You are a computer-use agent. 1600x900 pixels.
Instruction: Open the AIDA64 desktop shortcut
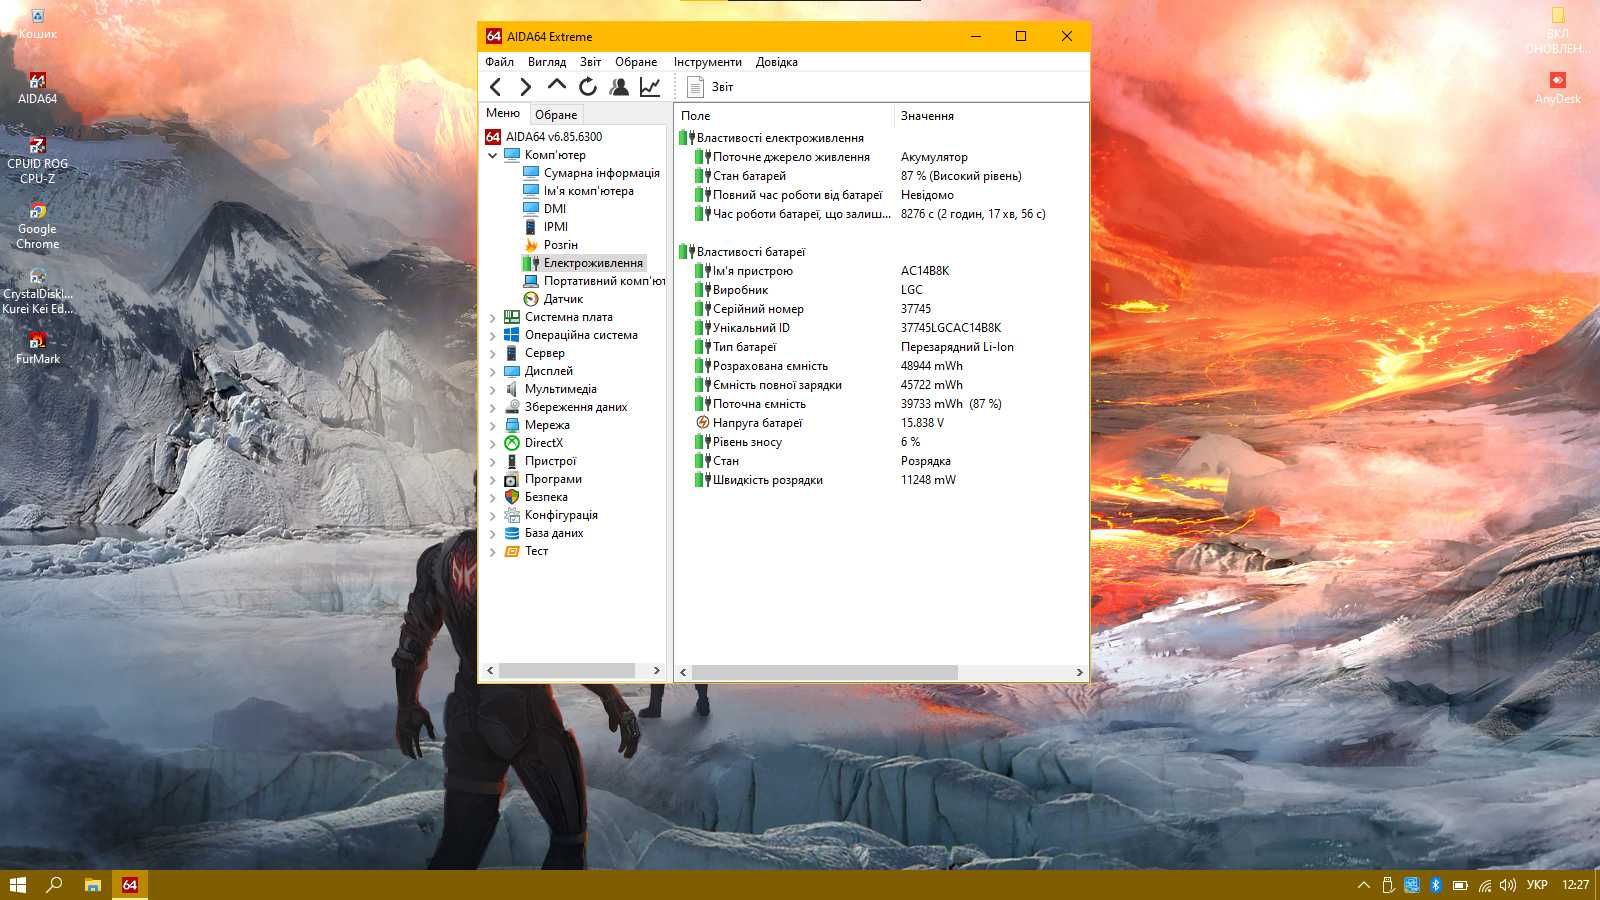pyautogui.click(x=37, y=88)
